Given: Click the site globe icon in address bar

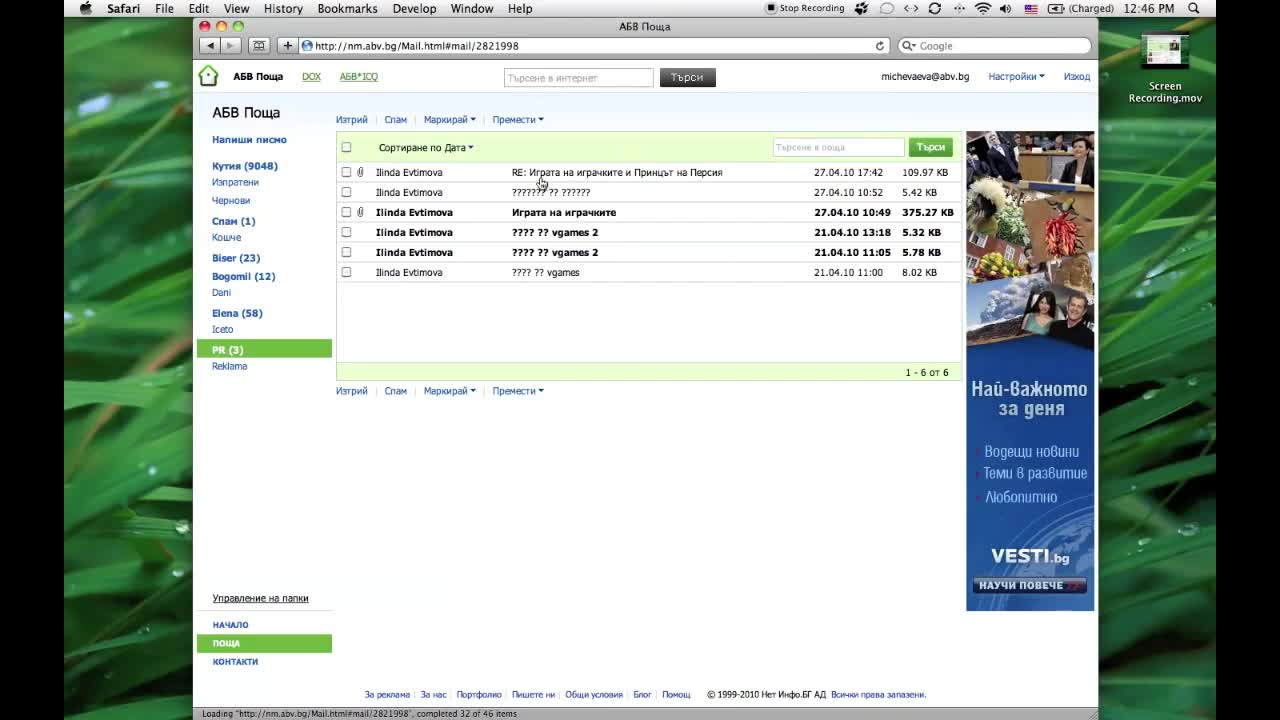Looking at the screenshot, I should click(307, 46).
